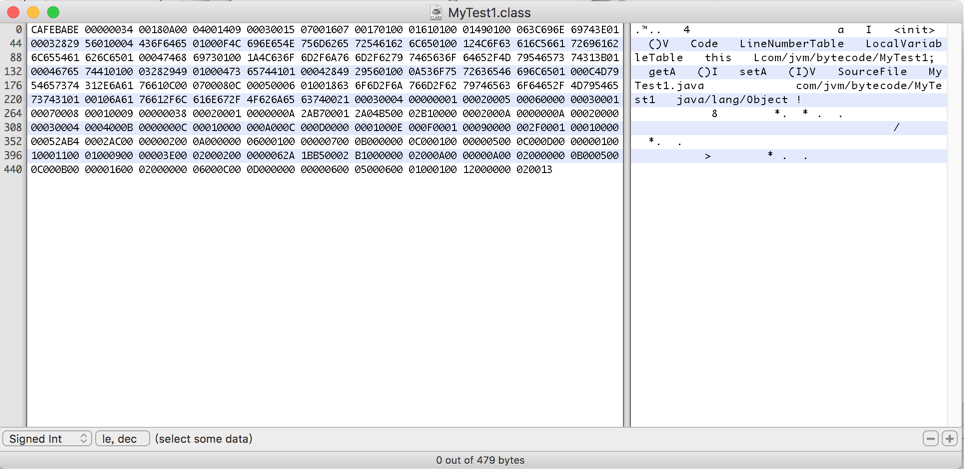Screen dimensions: 964x469
Task: Click the plus button to add byte view
Action: (950, 439)
